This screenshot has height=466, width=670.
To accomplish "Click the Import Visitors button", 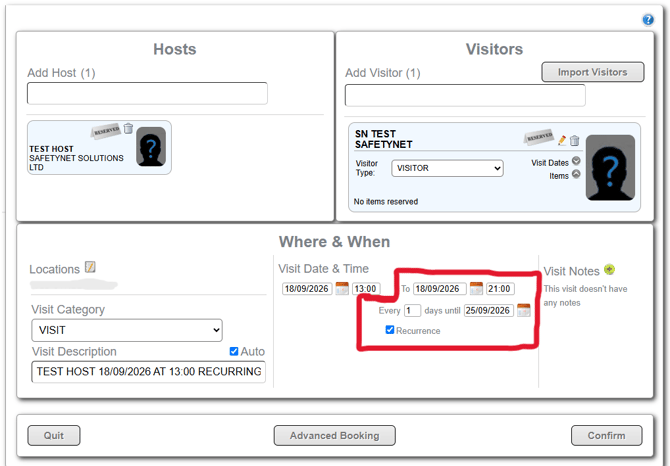I will pyautogui.click(x=593, y=72).
